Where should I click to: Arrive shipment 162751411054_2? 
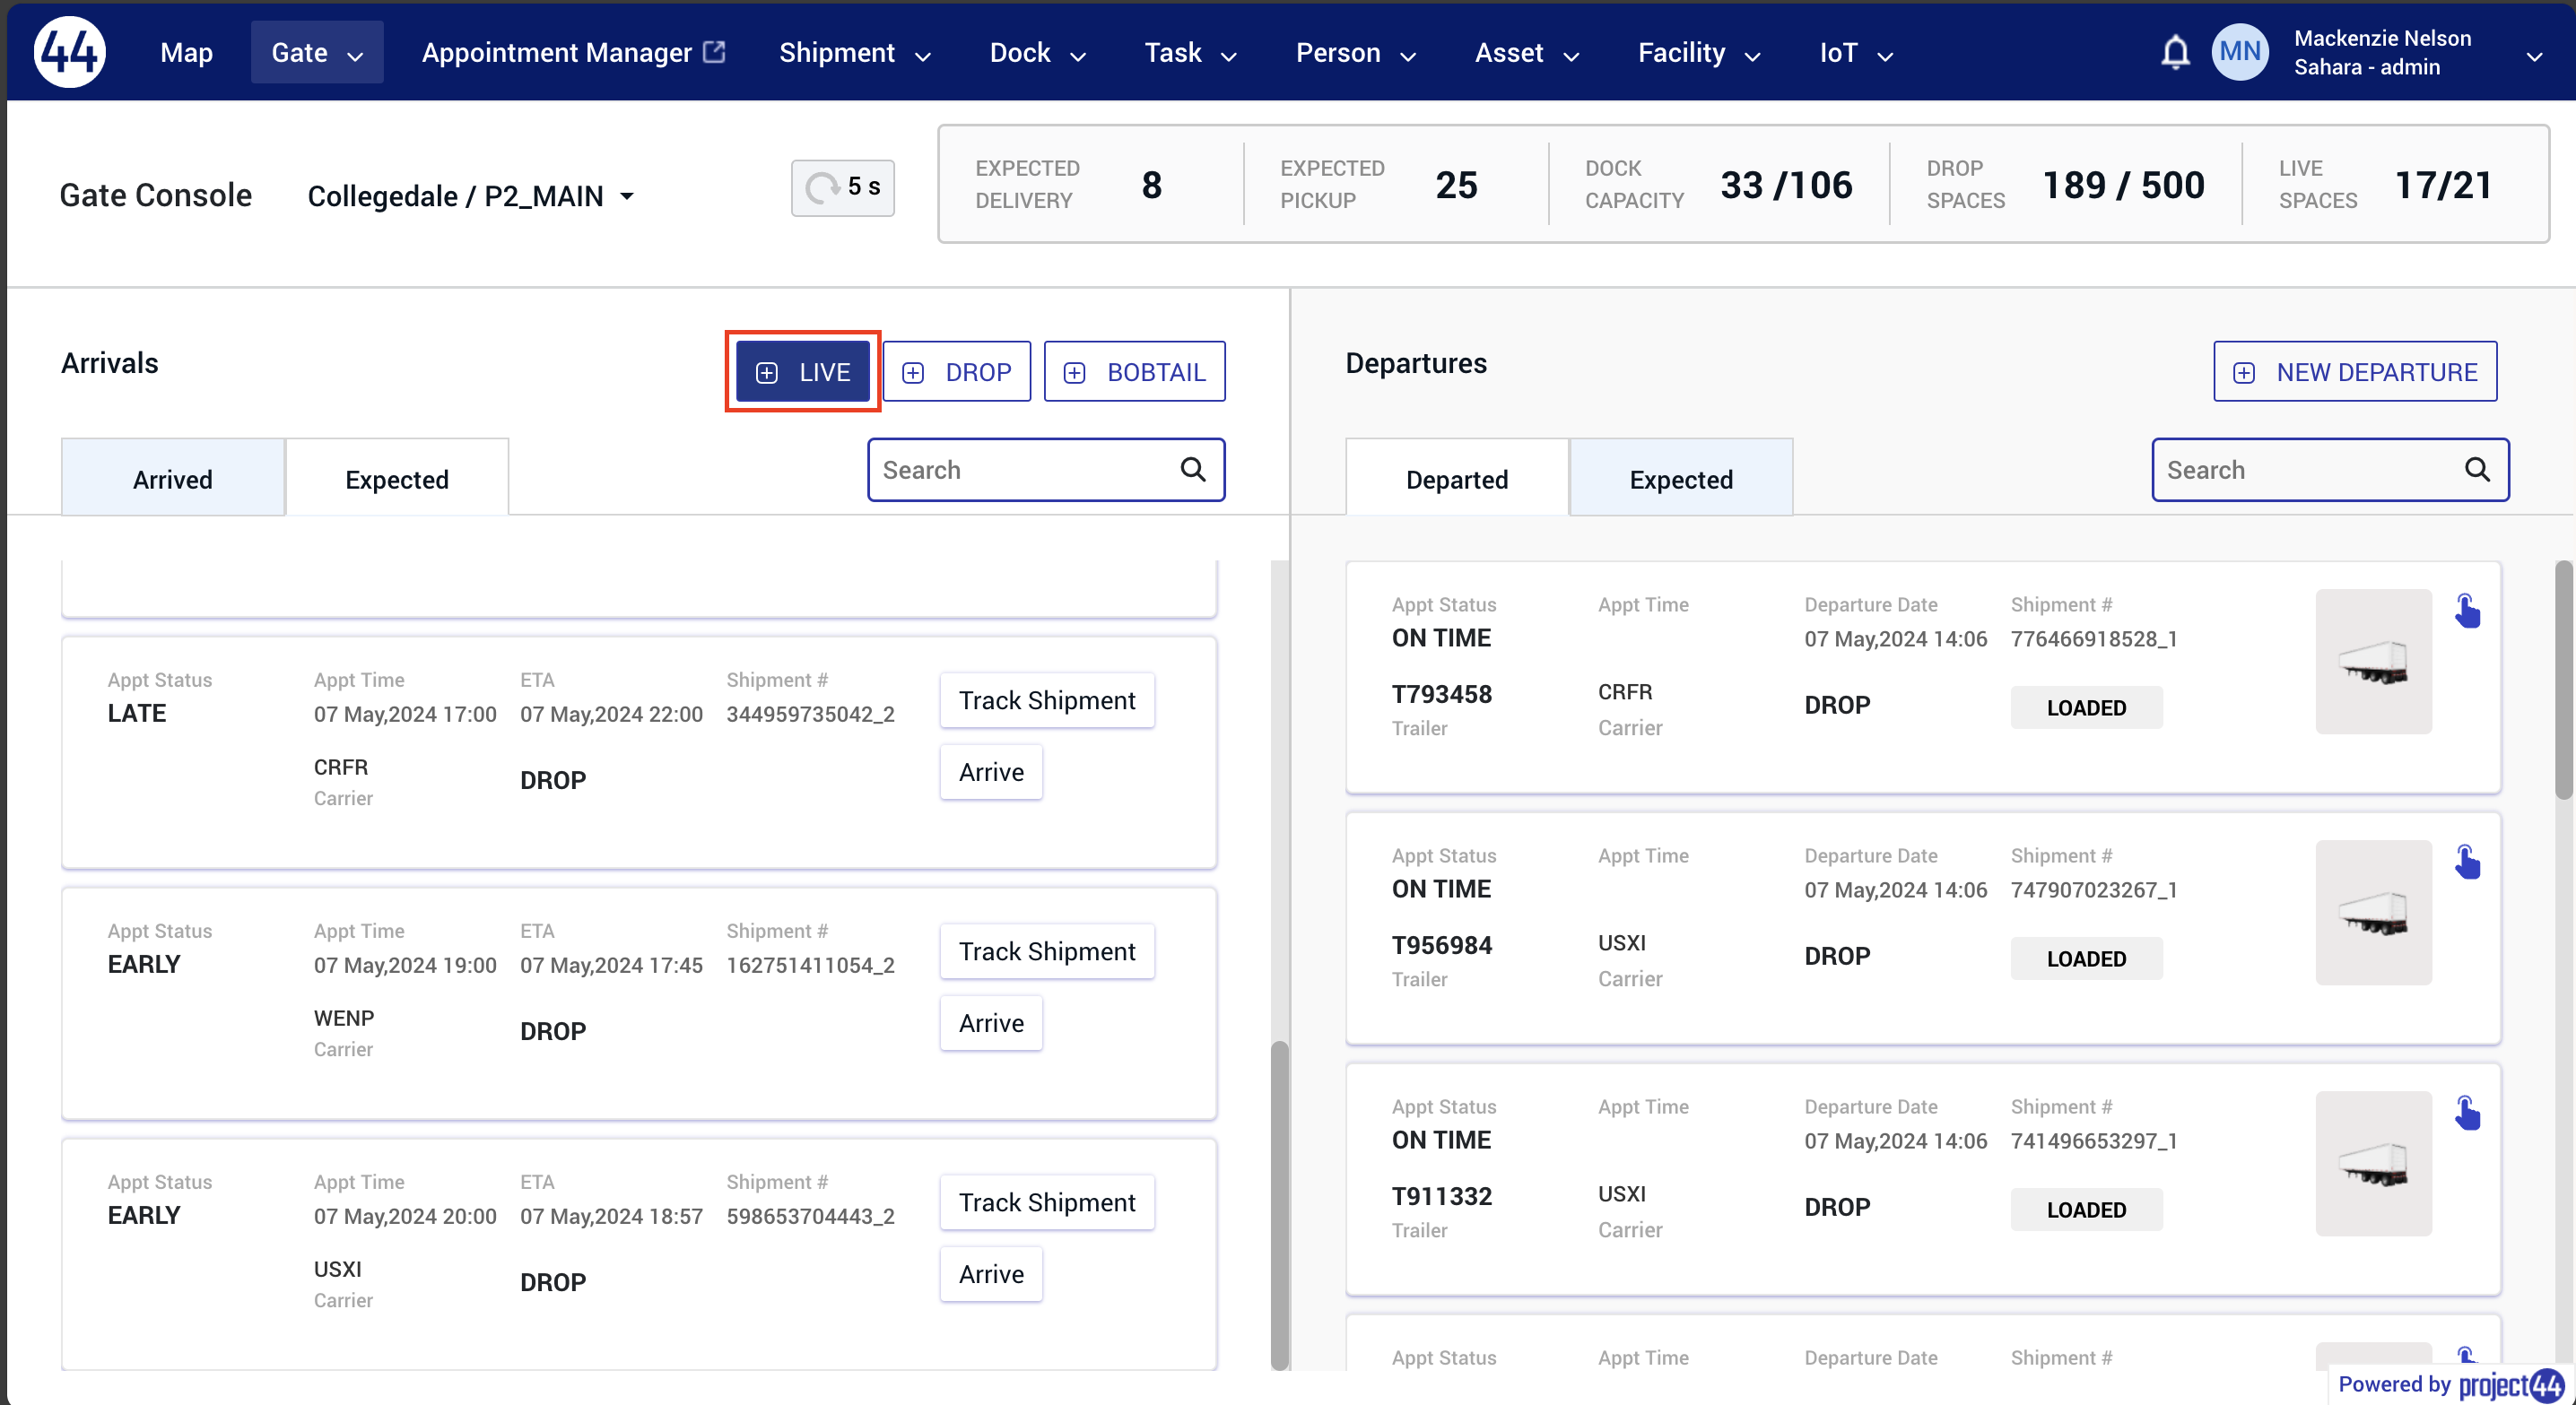click(991, 1023)
